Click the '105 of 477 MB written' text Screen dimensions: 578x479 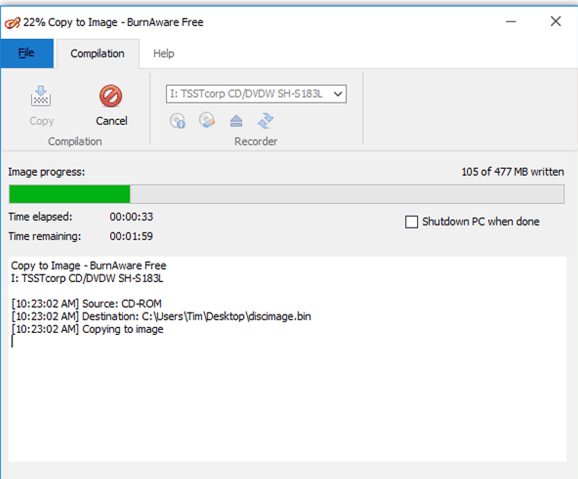click(513, 172)
